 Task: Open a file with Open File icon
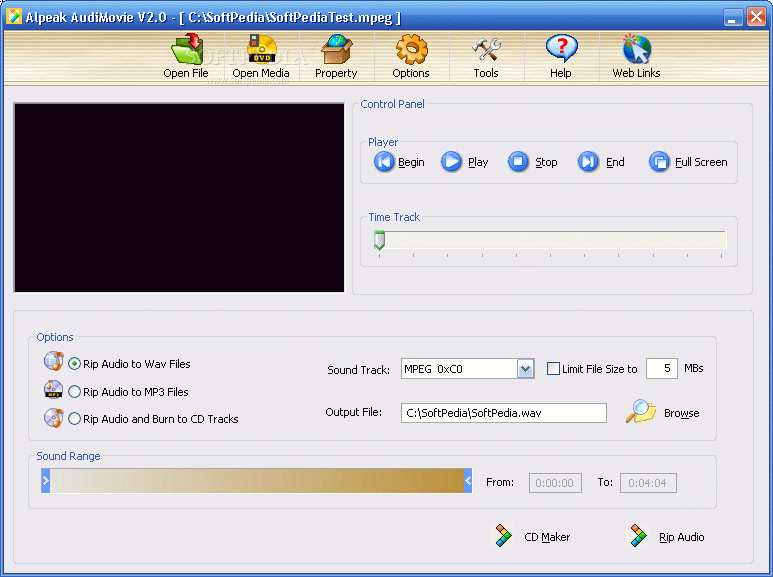click(x=187, y=49)
